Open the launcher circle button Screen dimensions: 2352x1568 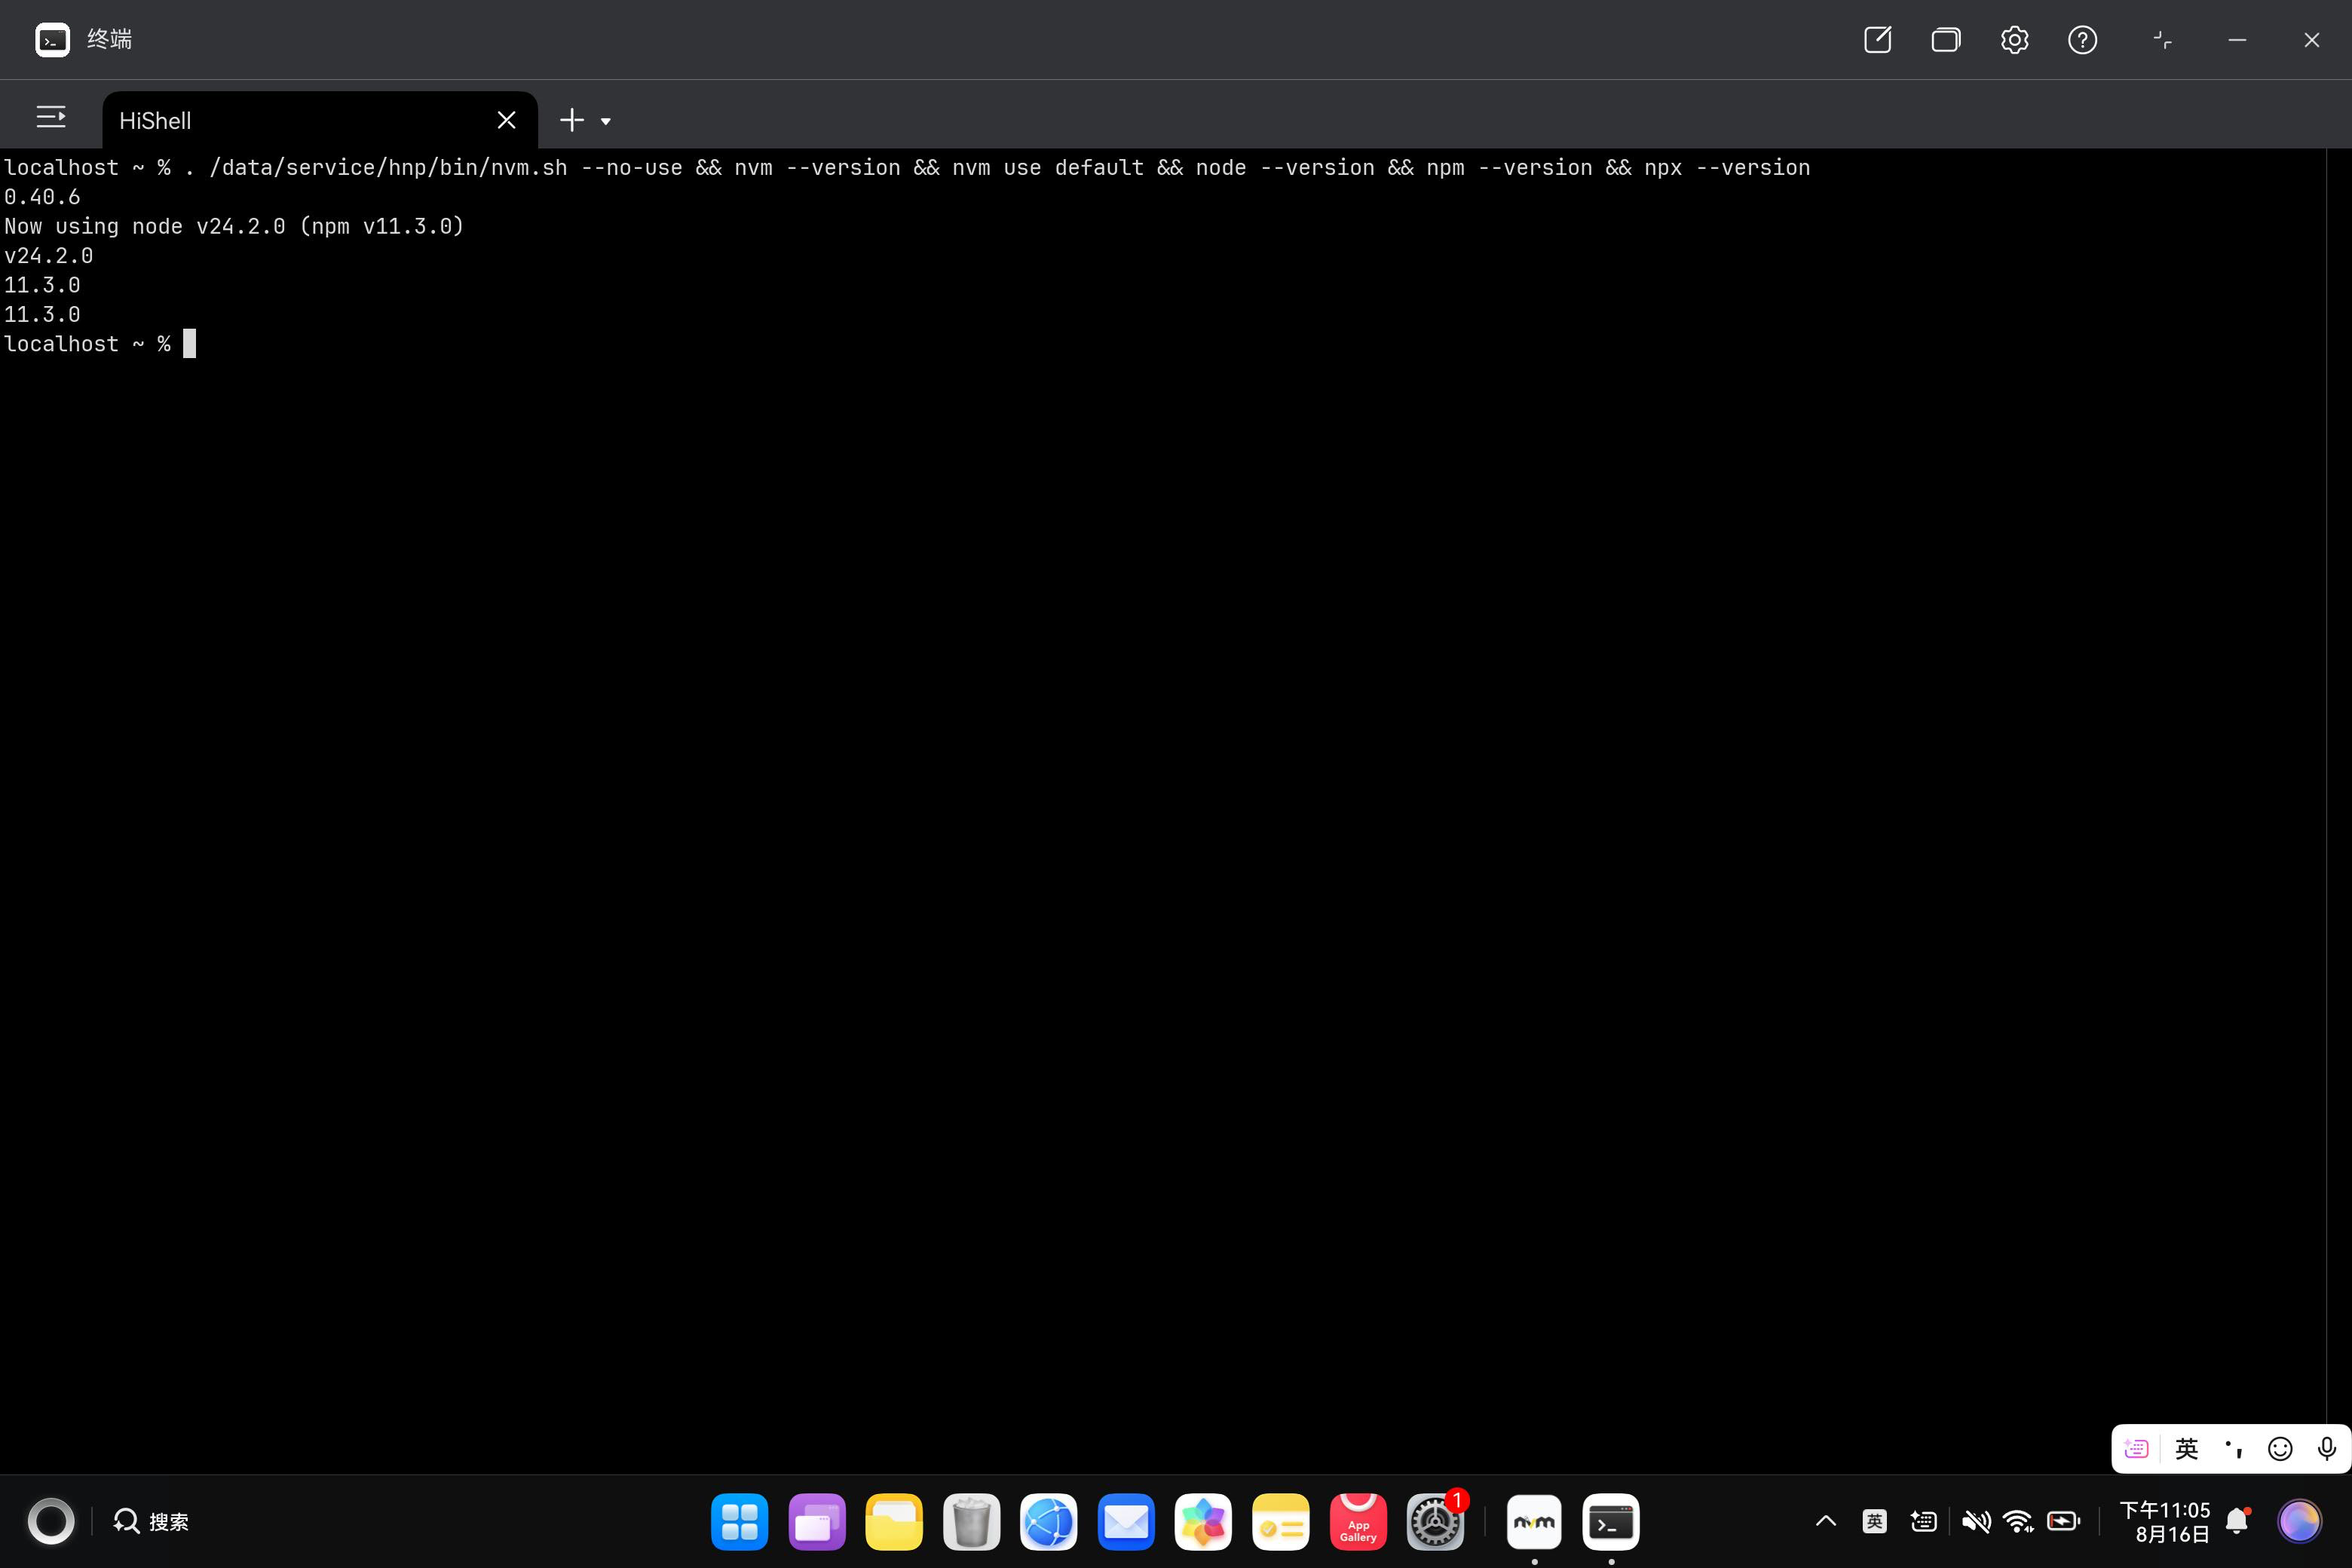click(50, 1521)
